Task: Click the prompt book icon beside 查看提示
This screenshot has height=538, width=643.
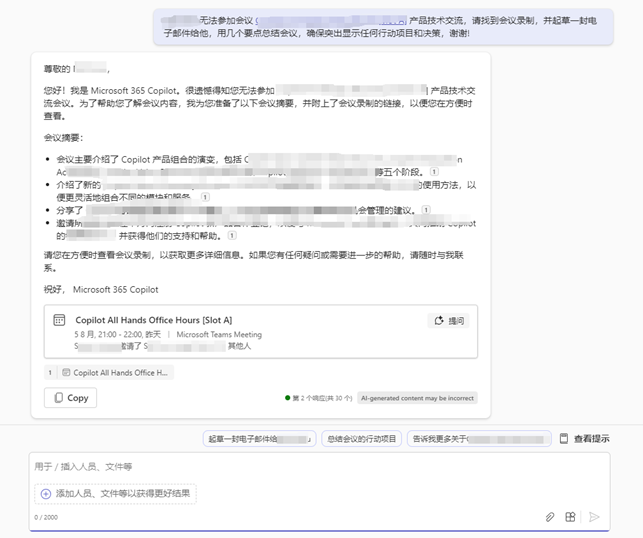Action: click(x=564, y=439)
